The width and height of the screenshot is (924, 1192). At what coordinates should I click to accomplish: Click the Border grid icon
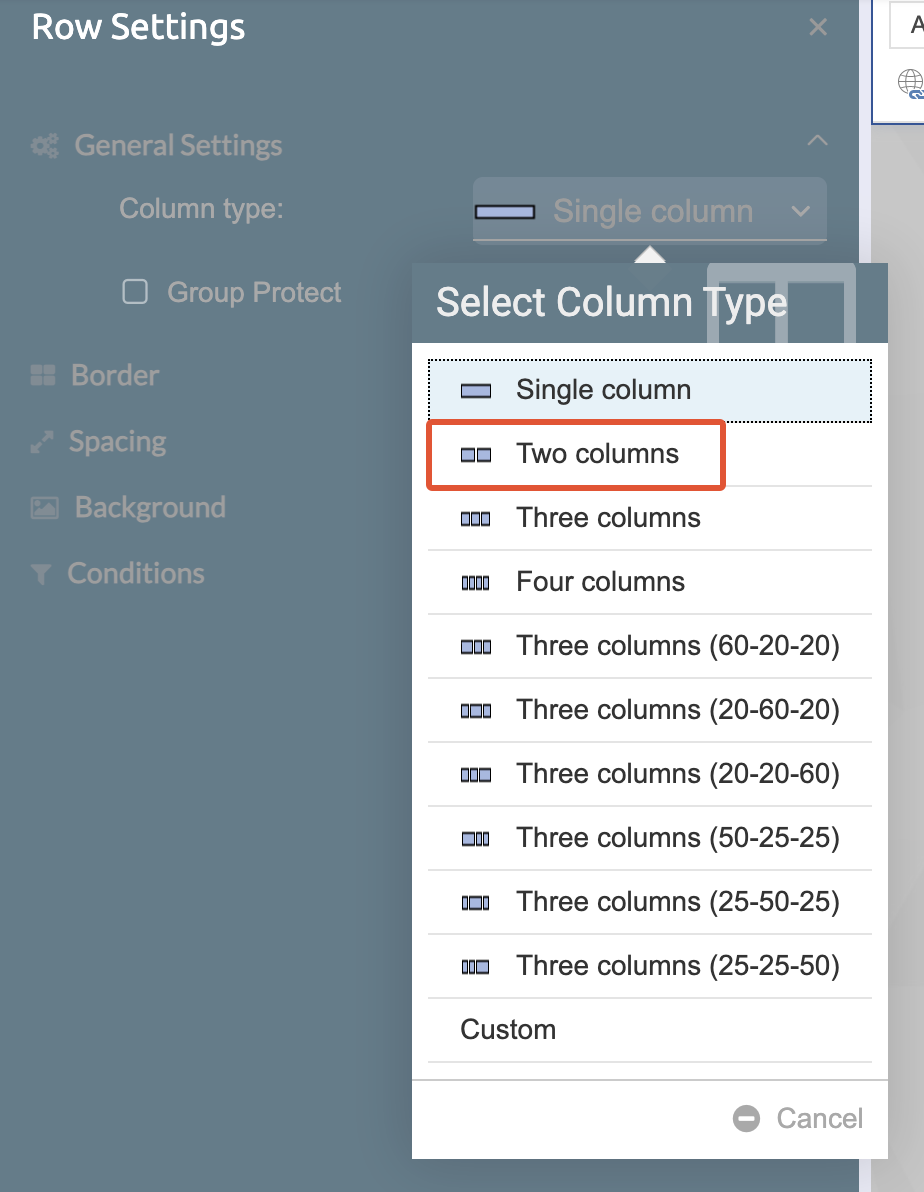43,376
